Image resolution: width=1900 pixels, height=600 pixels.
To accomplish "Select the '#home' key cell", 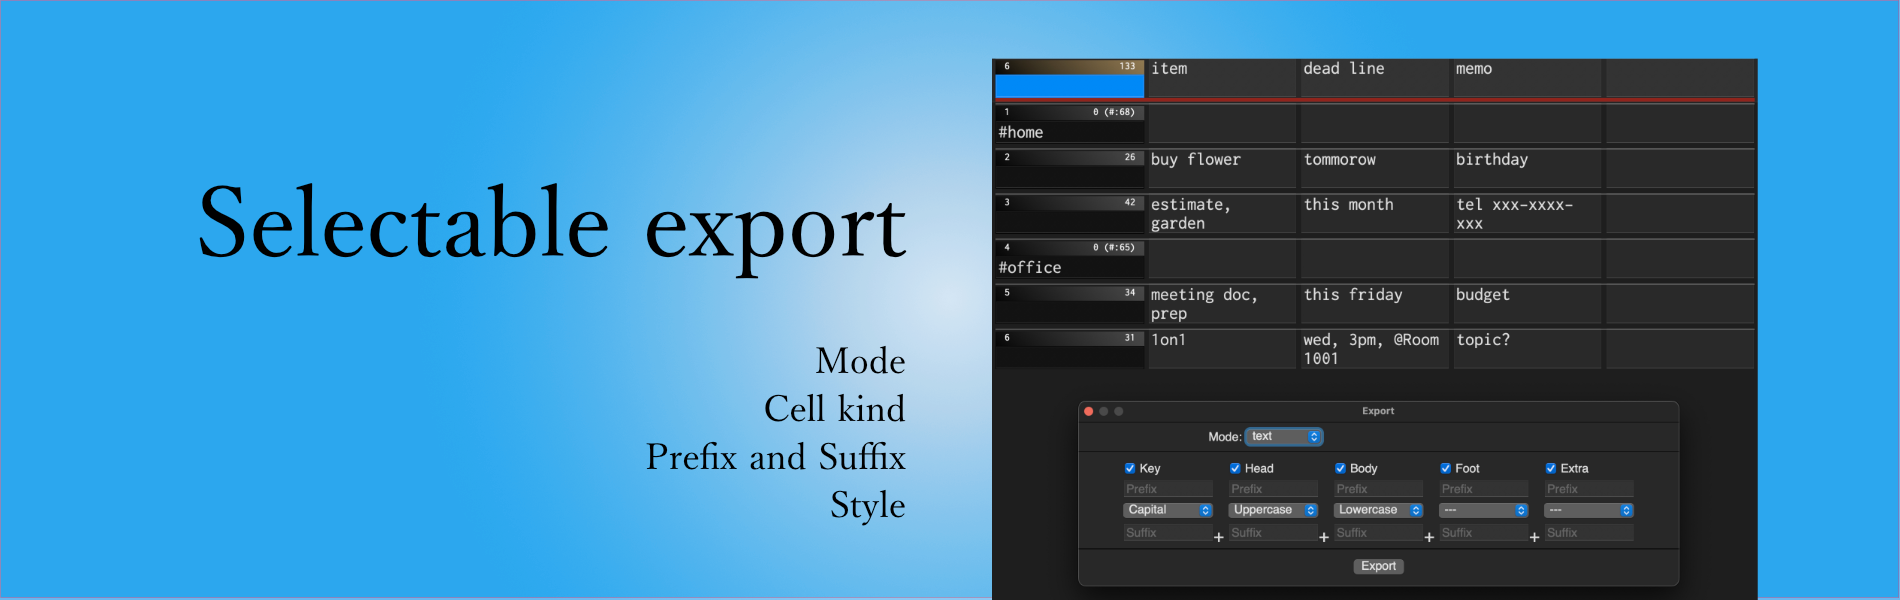I will coord(1069,124).
